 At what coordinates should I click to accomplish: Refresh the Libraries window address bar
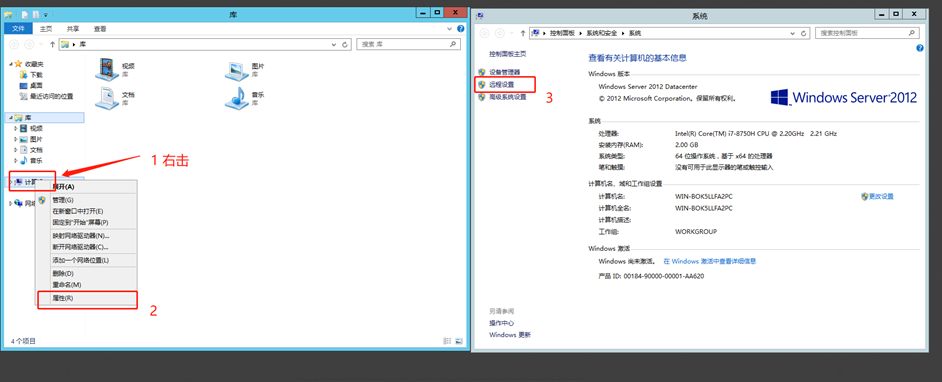pos(345,44)
